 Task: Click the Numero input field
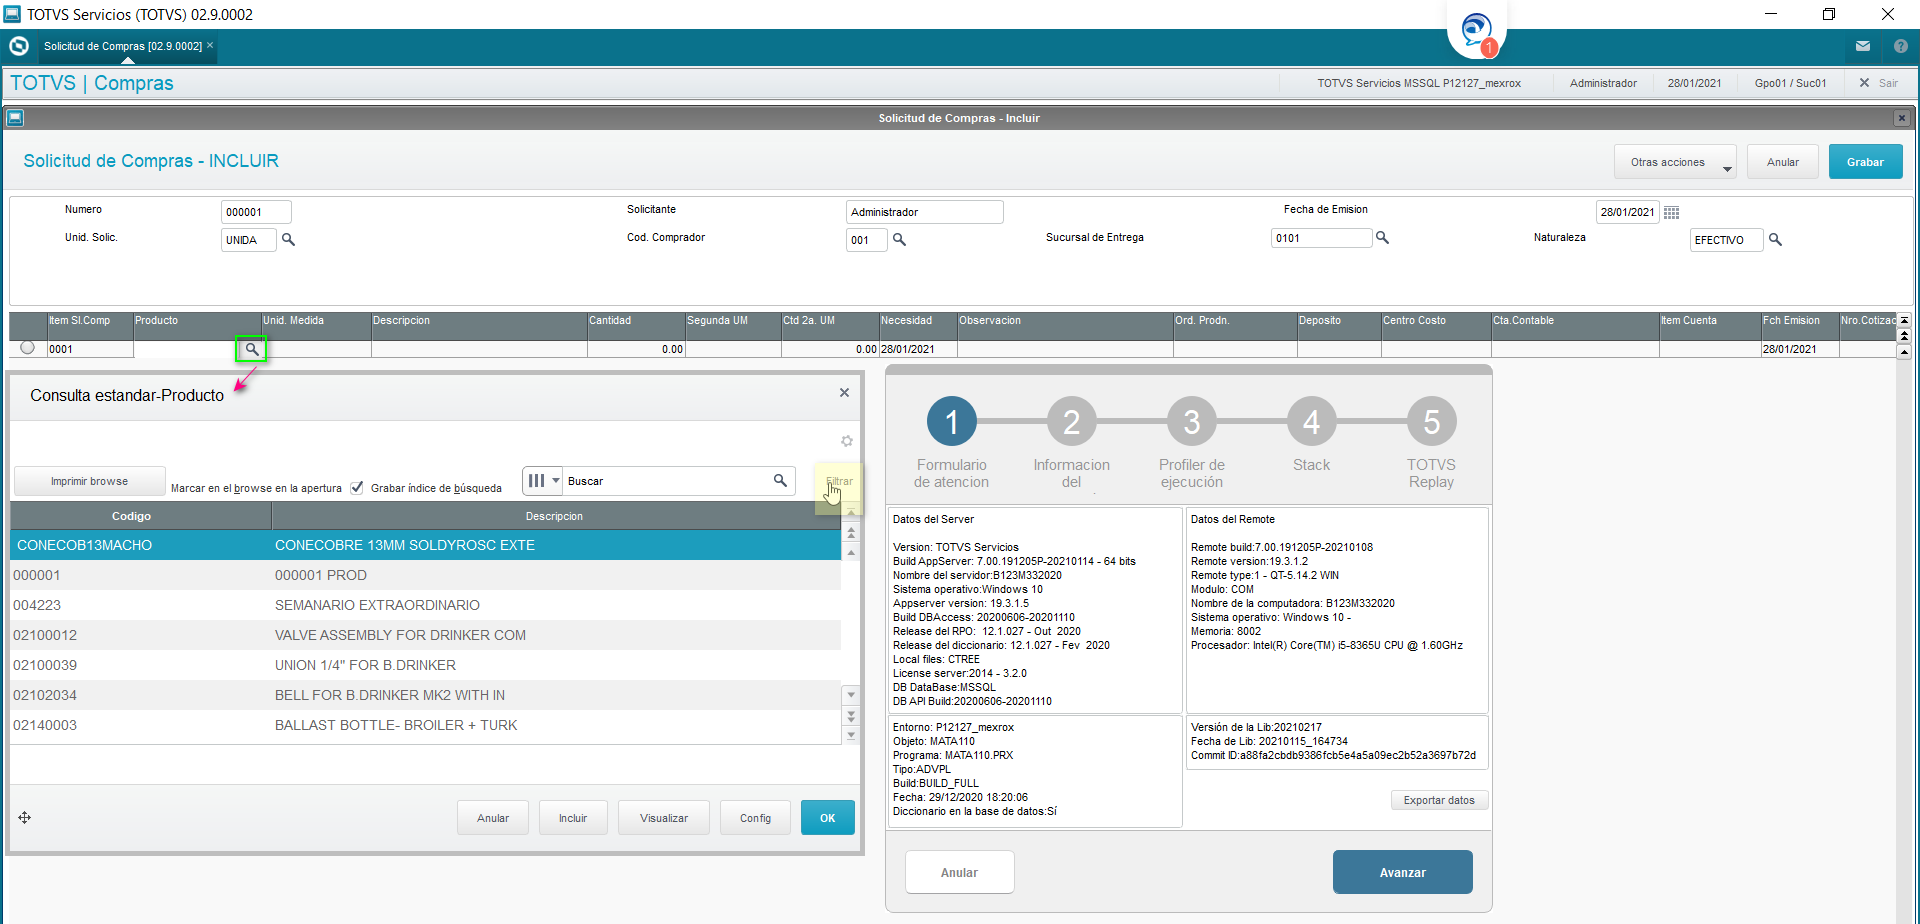[256, 212]
